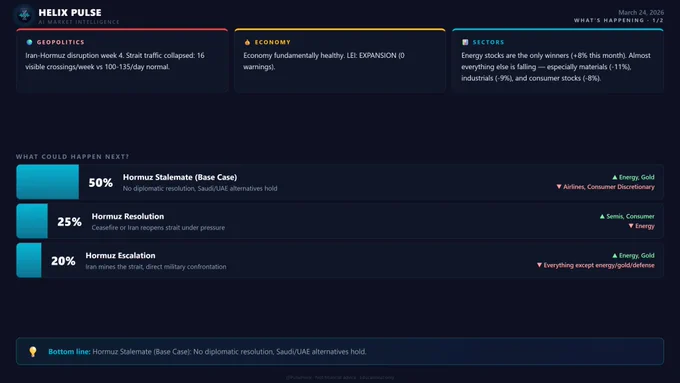Click the Economy flame icon

(247, 42)
